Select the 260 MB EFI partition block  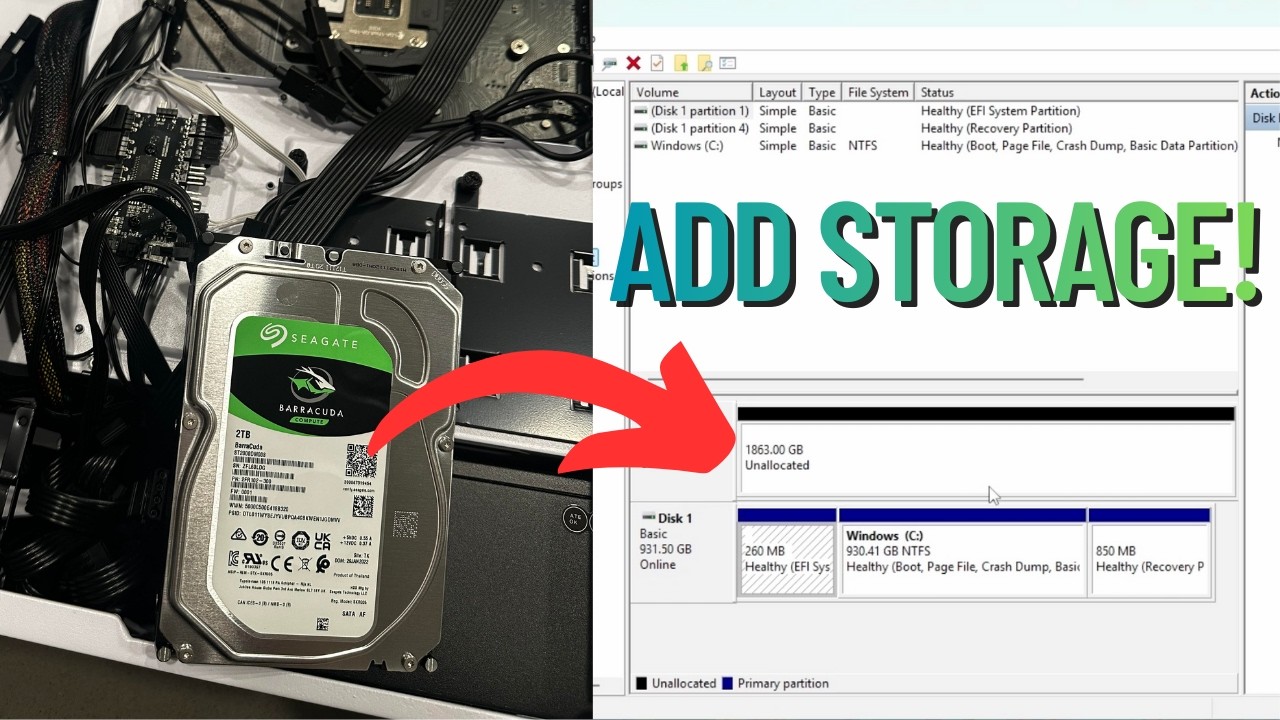pos(787,552)
